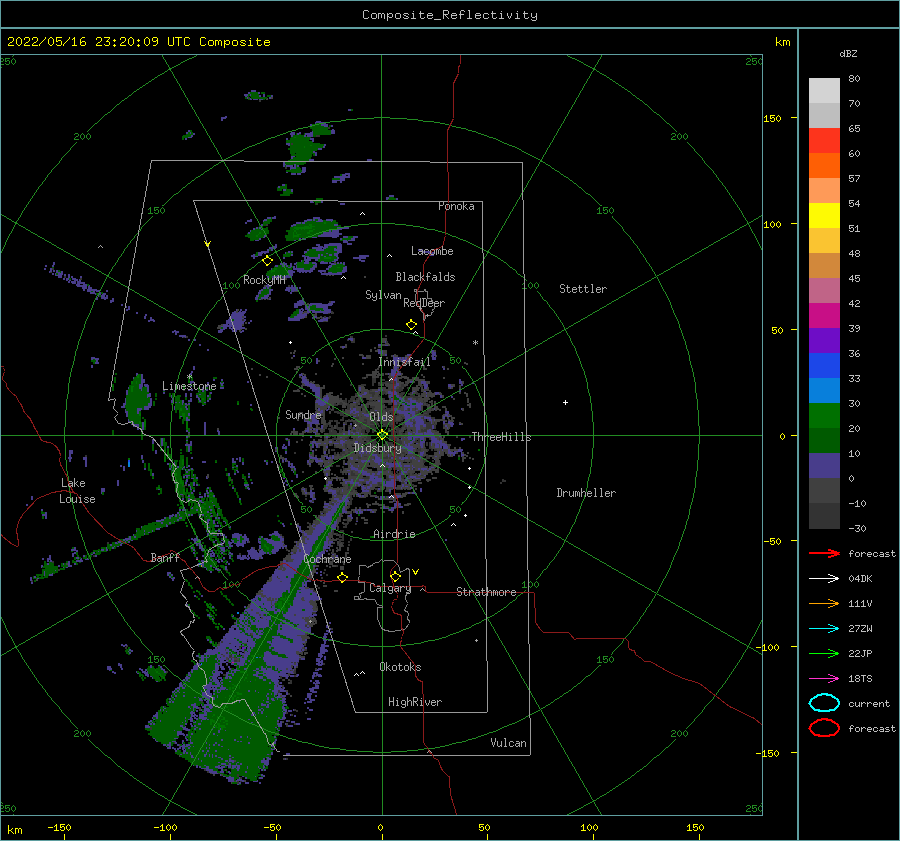Image resolution: width=900 pixels, height=841 pixels.
Task: Click the cyan current ellipse legend icon
Action: pyautogui.click(x=824, y=703)
